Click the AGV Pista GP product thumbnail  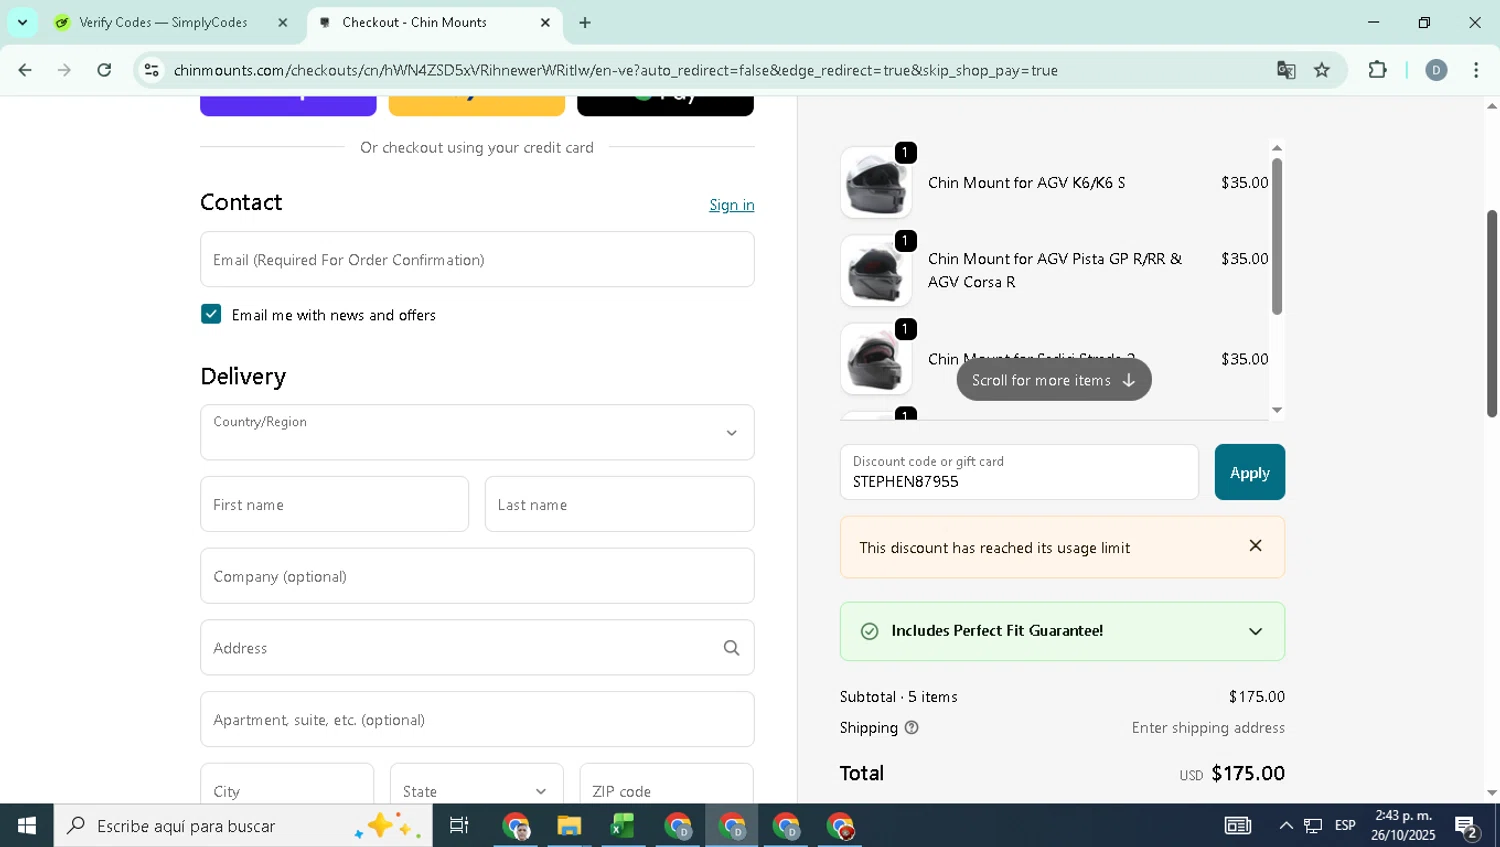click(x=876, y=271)
